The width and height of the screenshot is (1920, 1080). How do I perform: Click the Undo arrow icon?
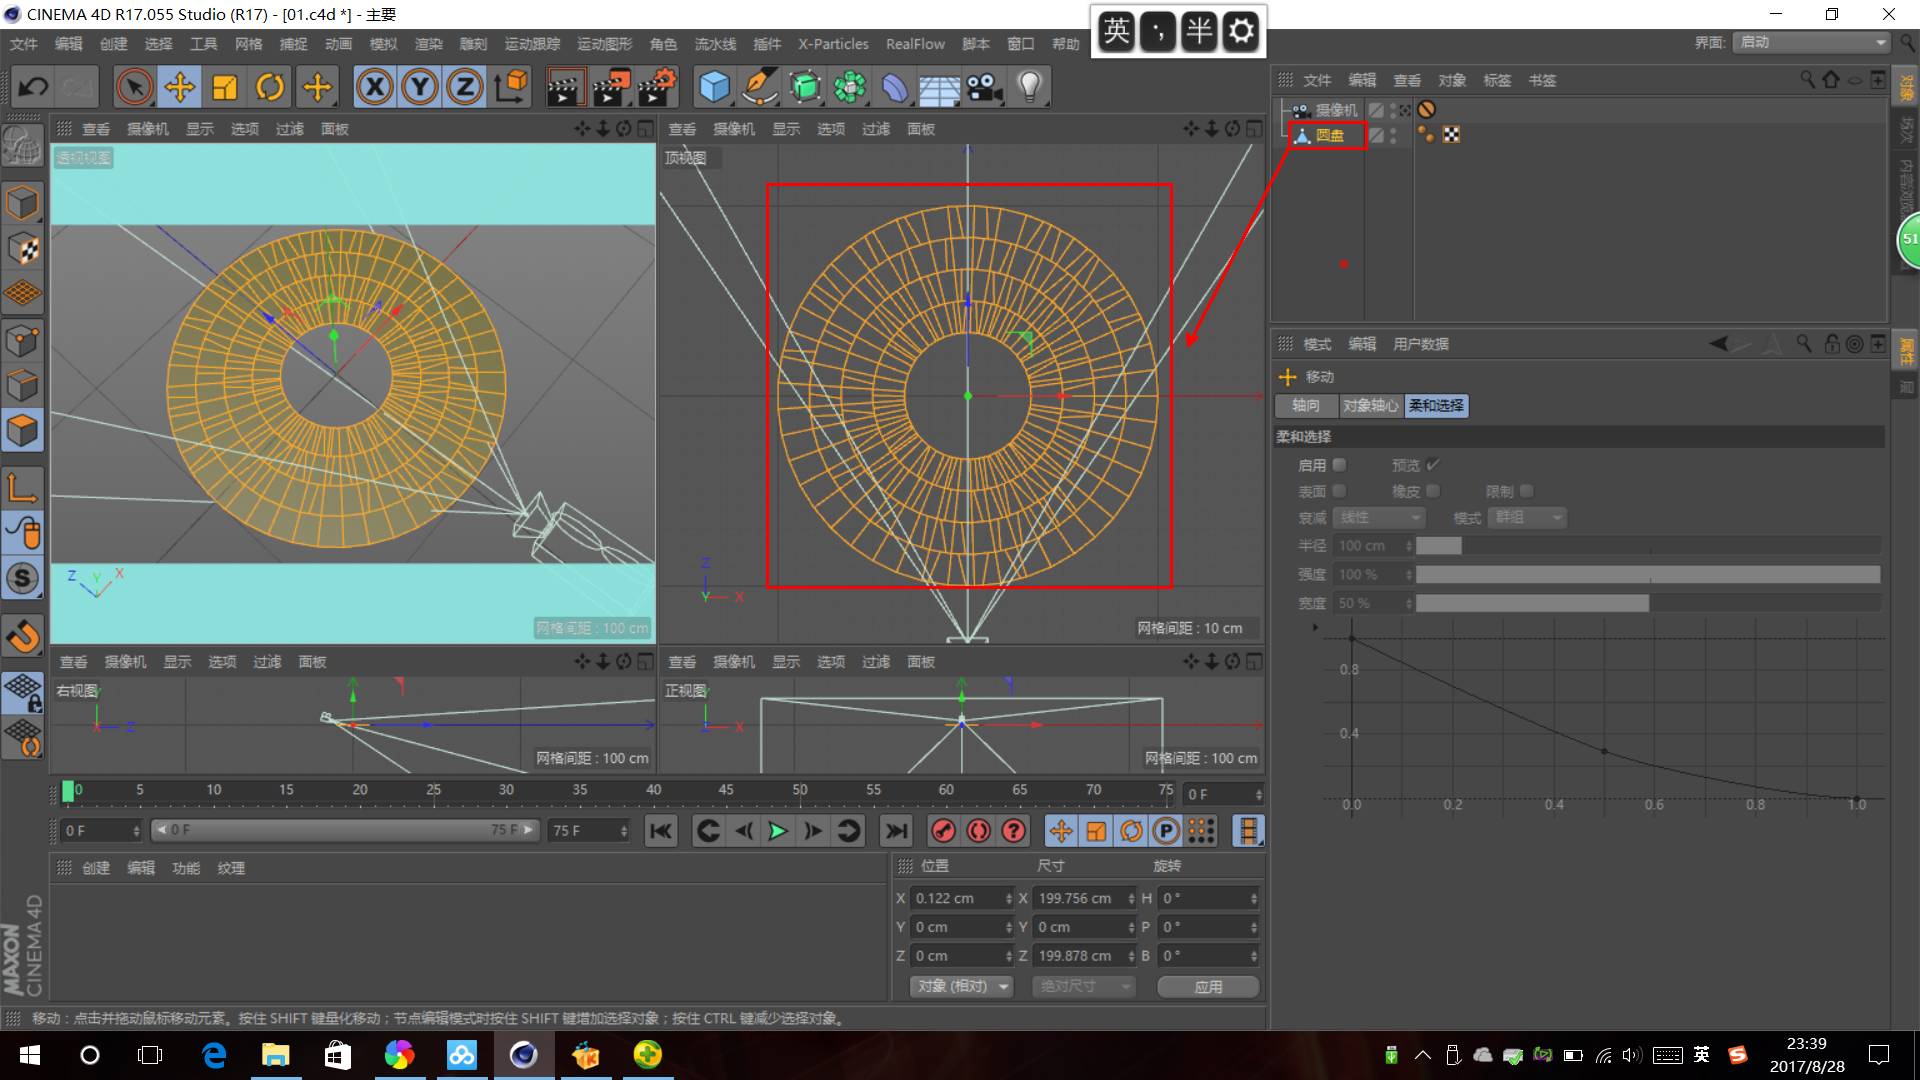(x=33, y=87)
